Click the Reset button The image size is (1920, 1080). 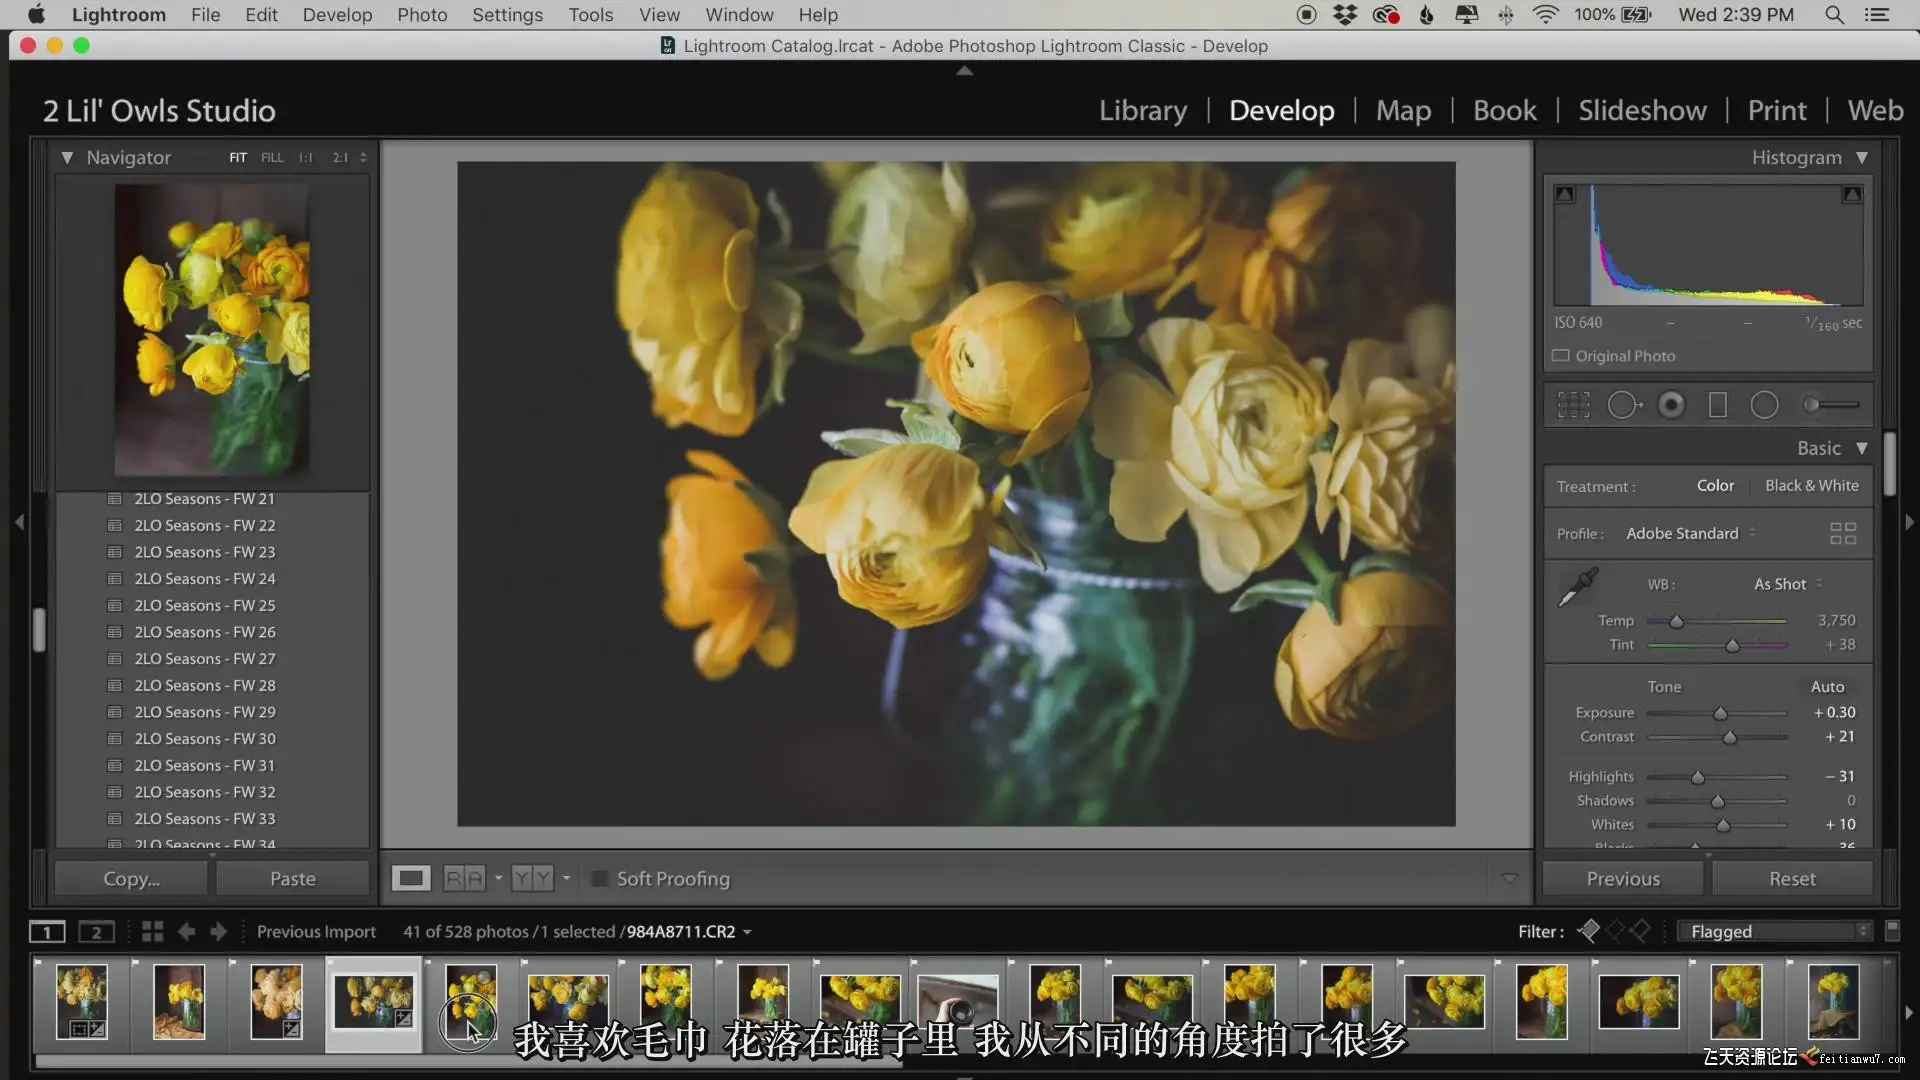tap(1791, 879)
